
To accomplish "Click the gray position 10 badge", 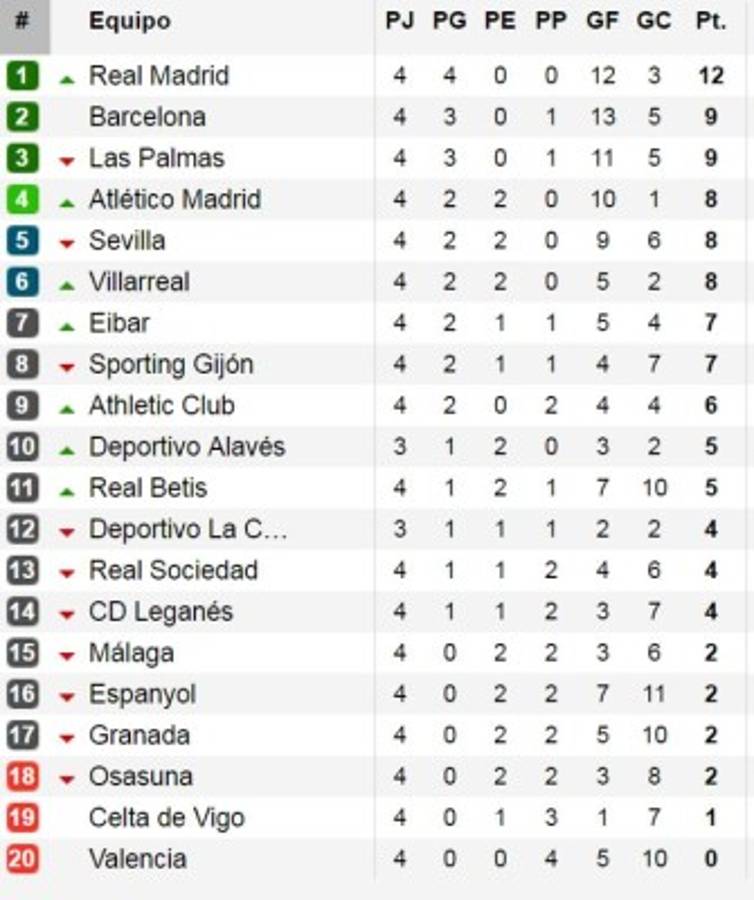I will [22, 447].
